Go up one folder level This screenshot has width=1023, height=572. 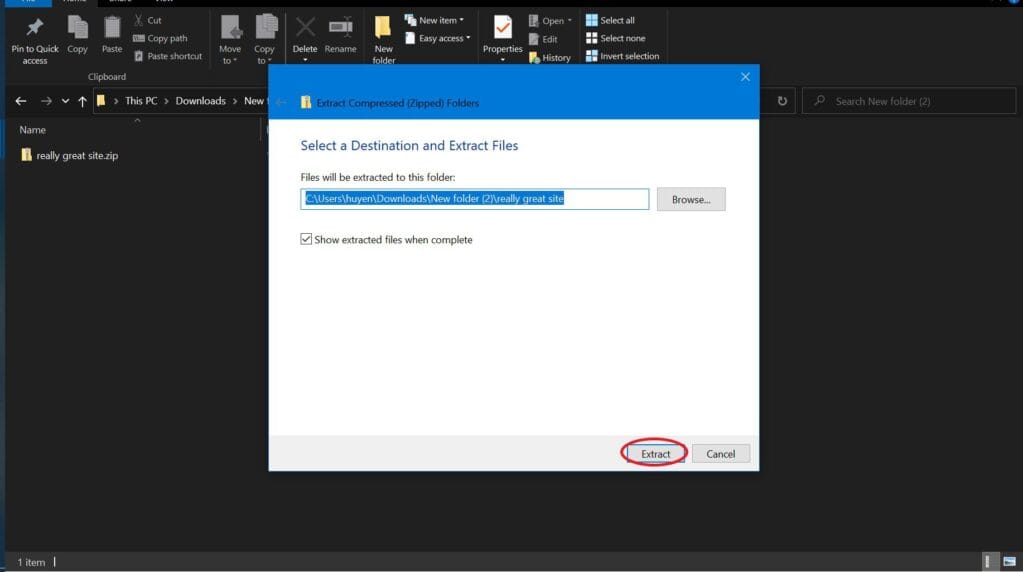(x=82, y=101)
